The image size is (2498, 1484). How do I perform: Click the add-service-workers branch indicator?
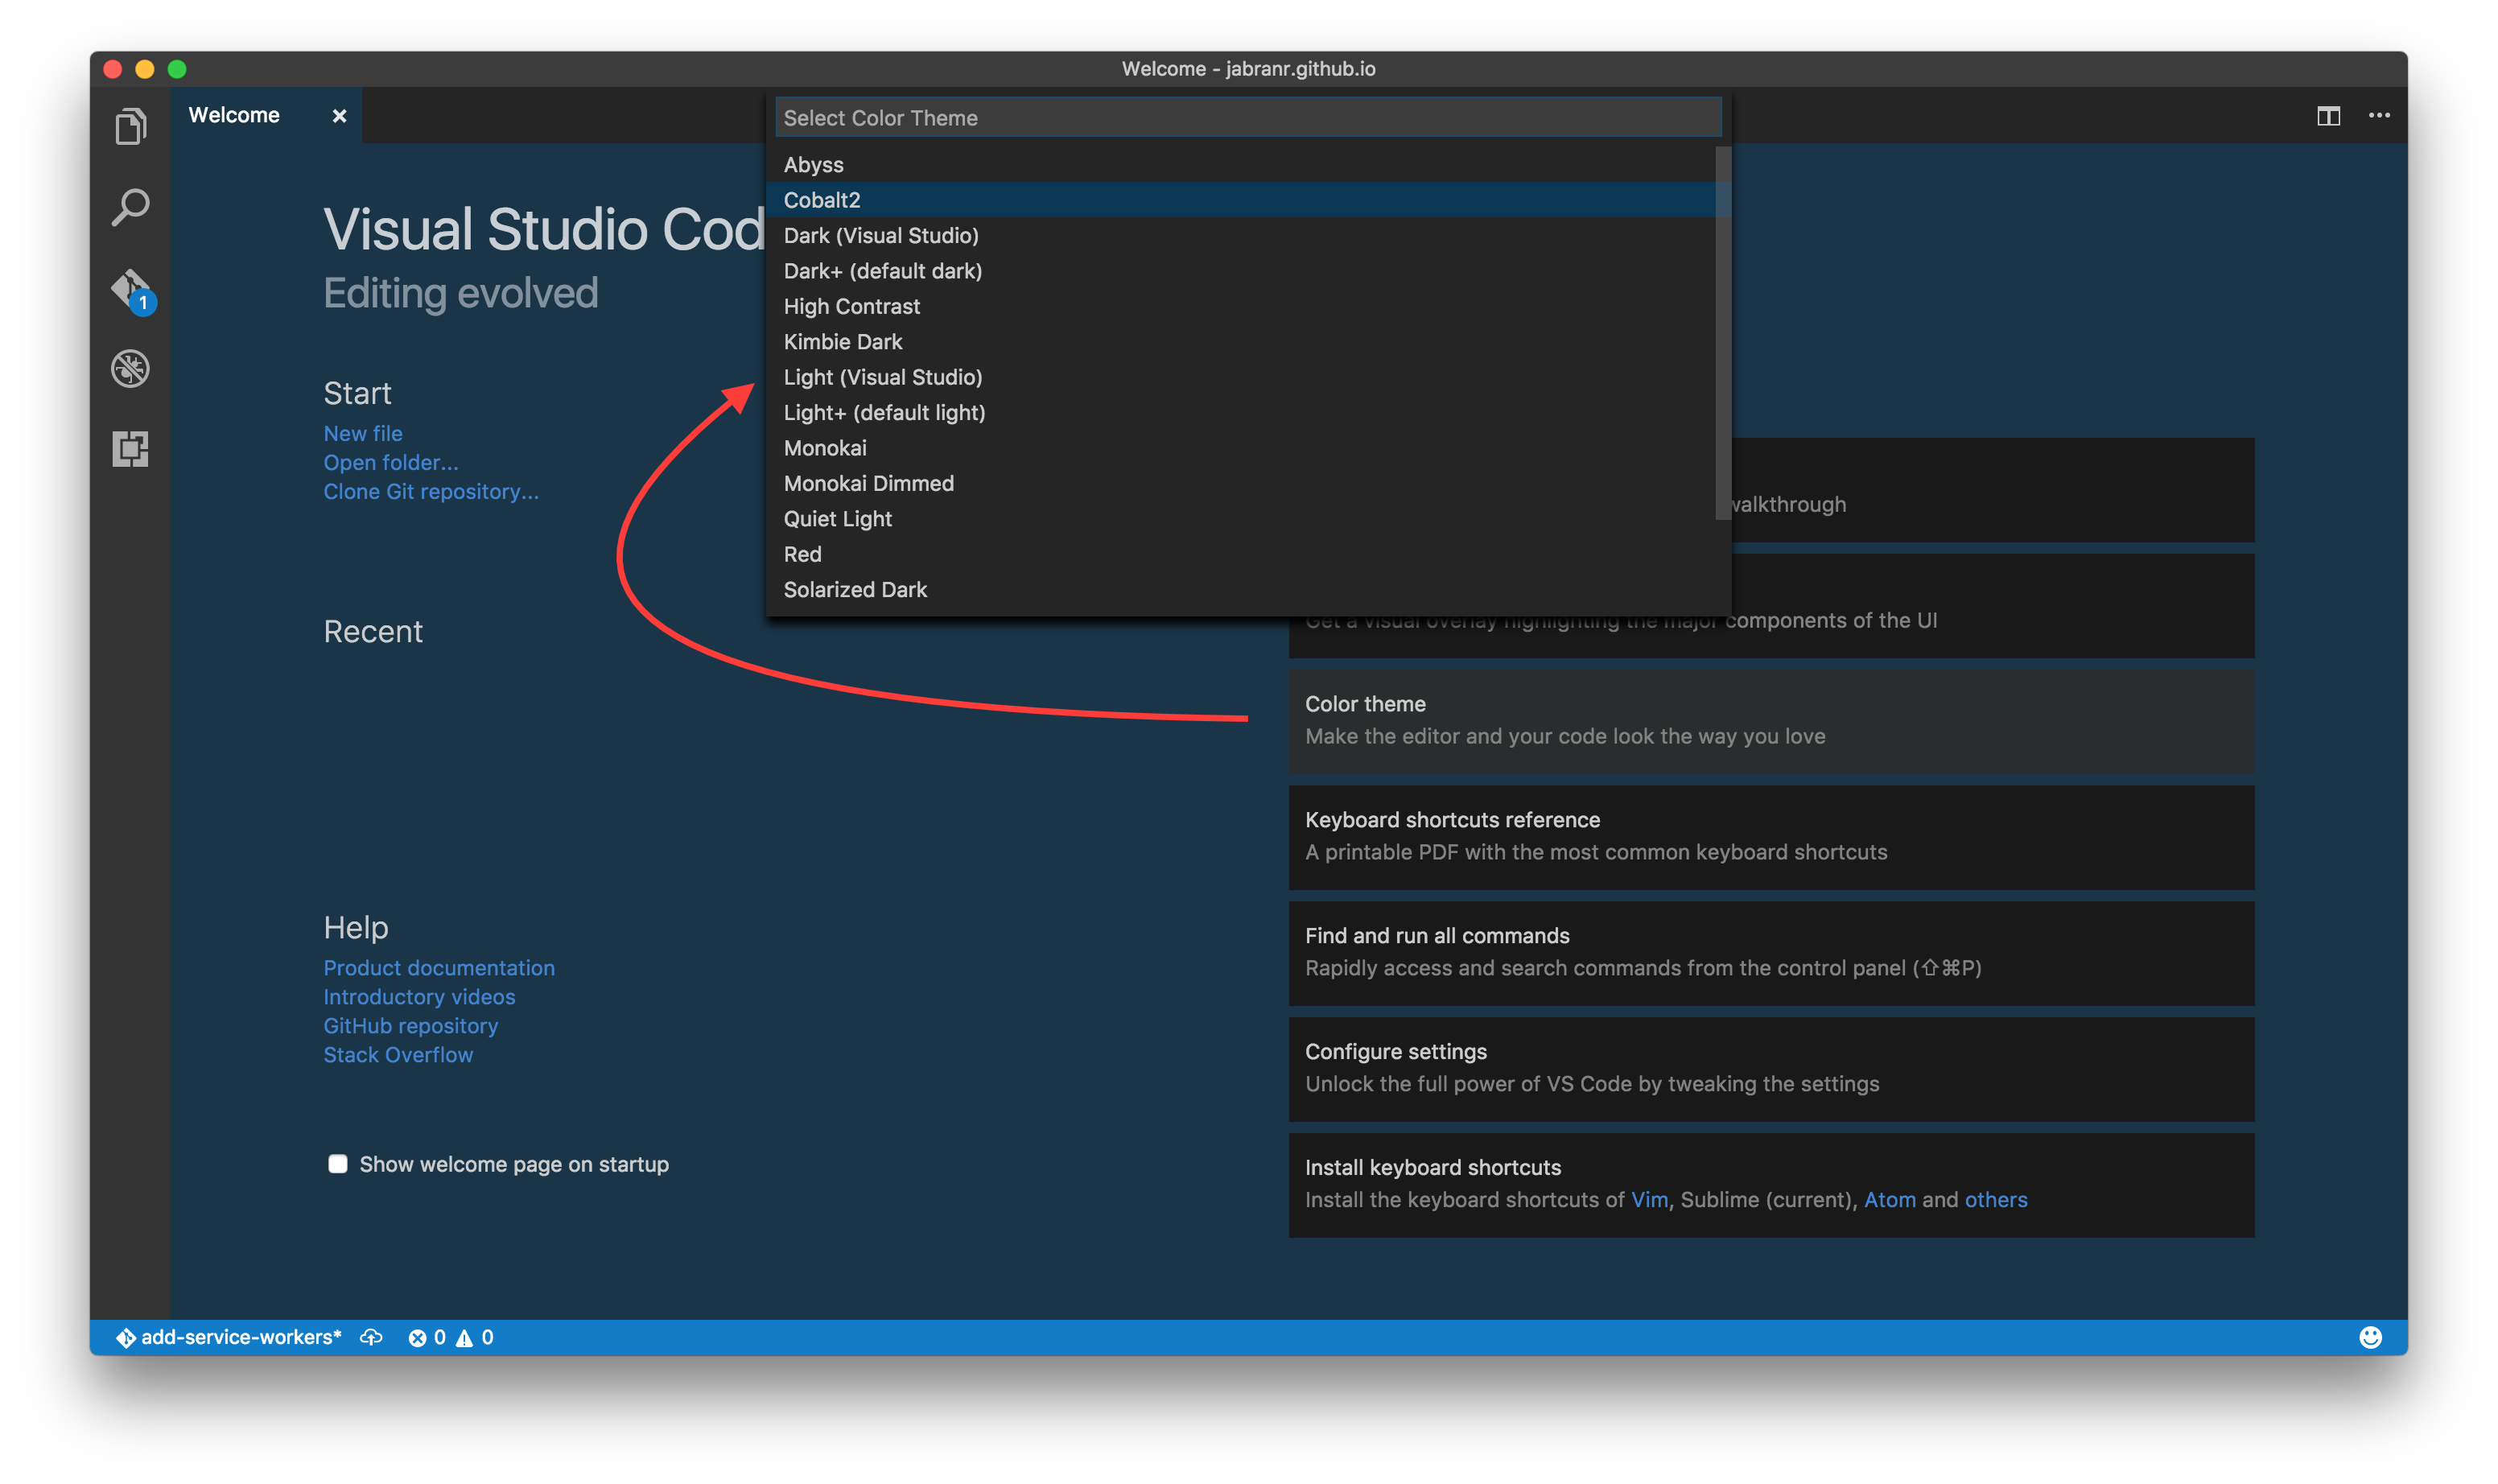click(x=229, y=1337)
